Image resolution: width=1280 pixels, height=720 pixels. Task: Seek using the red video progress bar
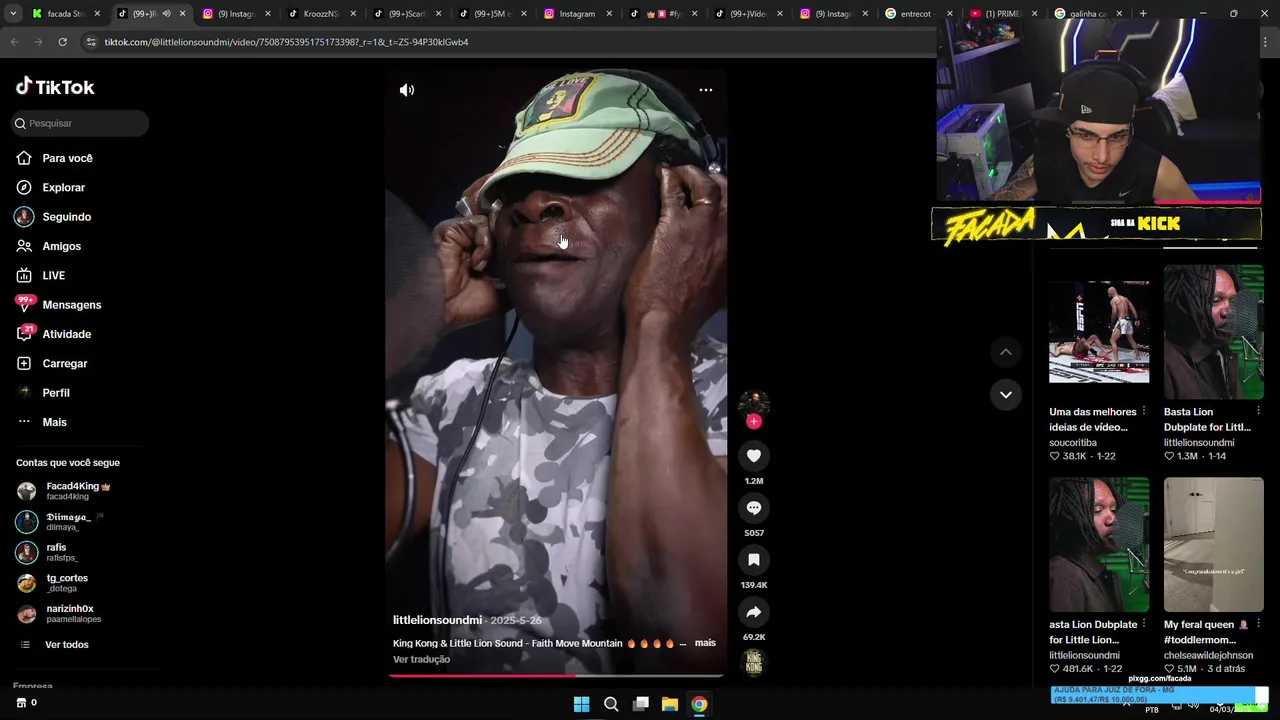click(557, 675)
